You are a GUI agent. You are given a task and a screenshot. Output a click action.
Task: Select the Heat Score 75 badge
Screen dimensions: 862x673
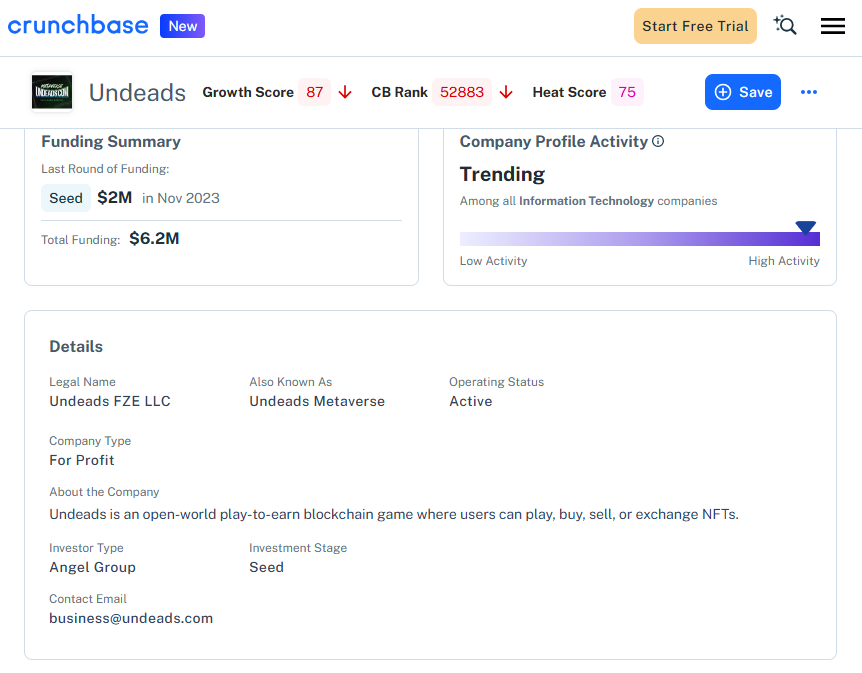627,91
